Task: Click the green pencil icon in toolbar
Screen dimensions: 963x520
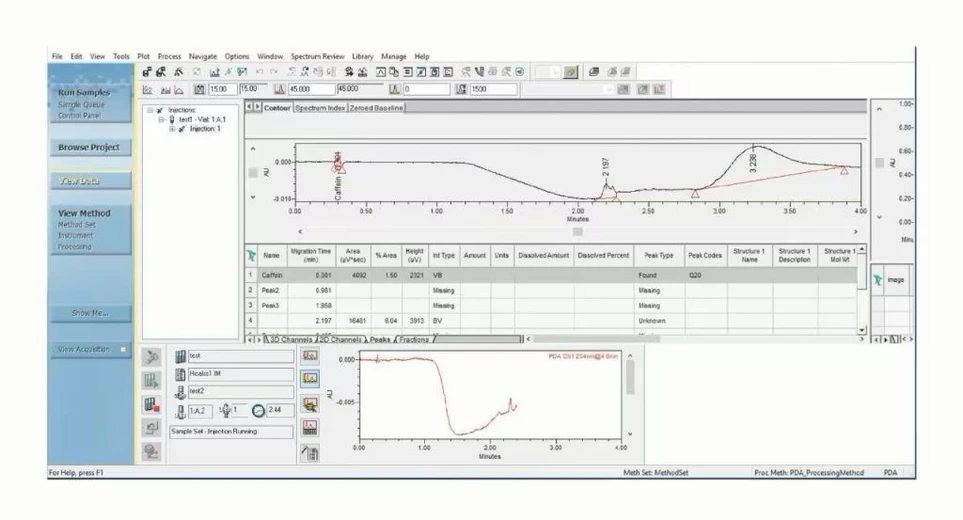Action: (x=571, y=72)
